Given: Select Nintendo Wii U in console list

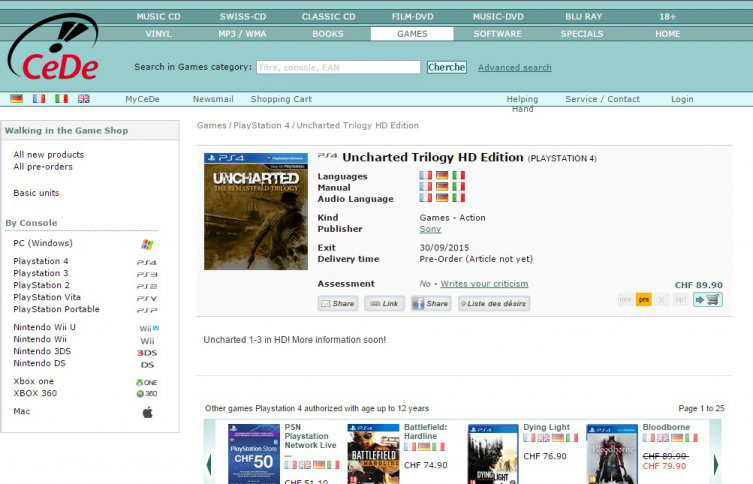Looking at the screenshot, I should point(44,327).
